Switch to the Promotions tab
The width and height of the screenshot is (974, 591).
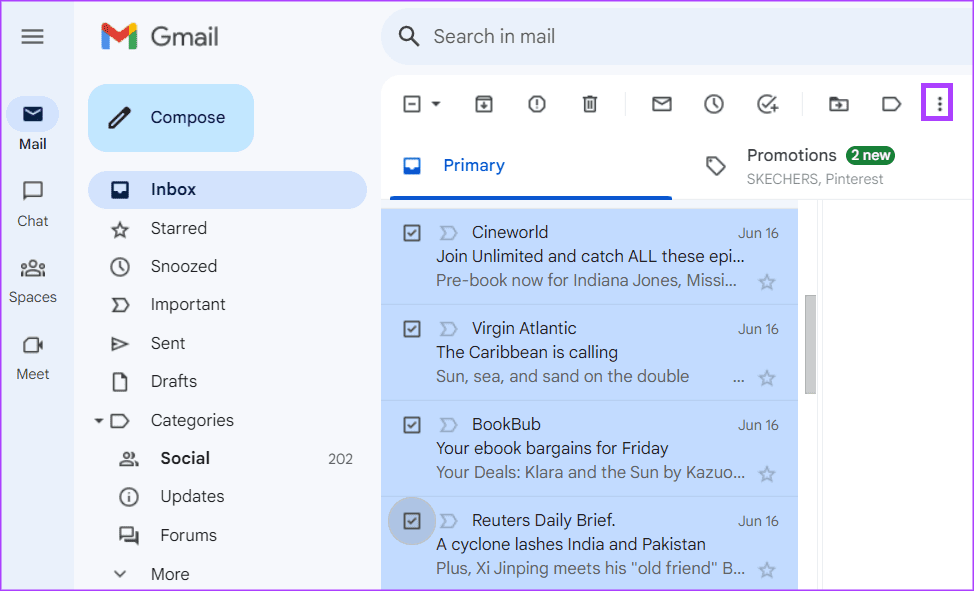(820, 166)
